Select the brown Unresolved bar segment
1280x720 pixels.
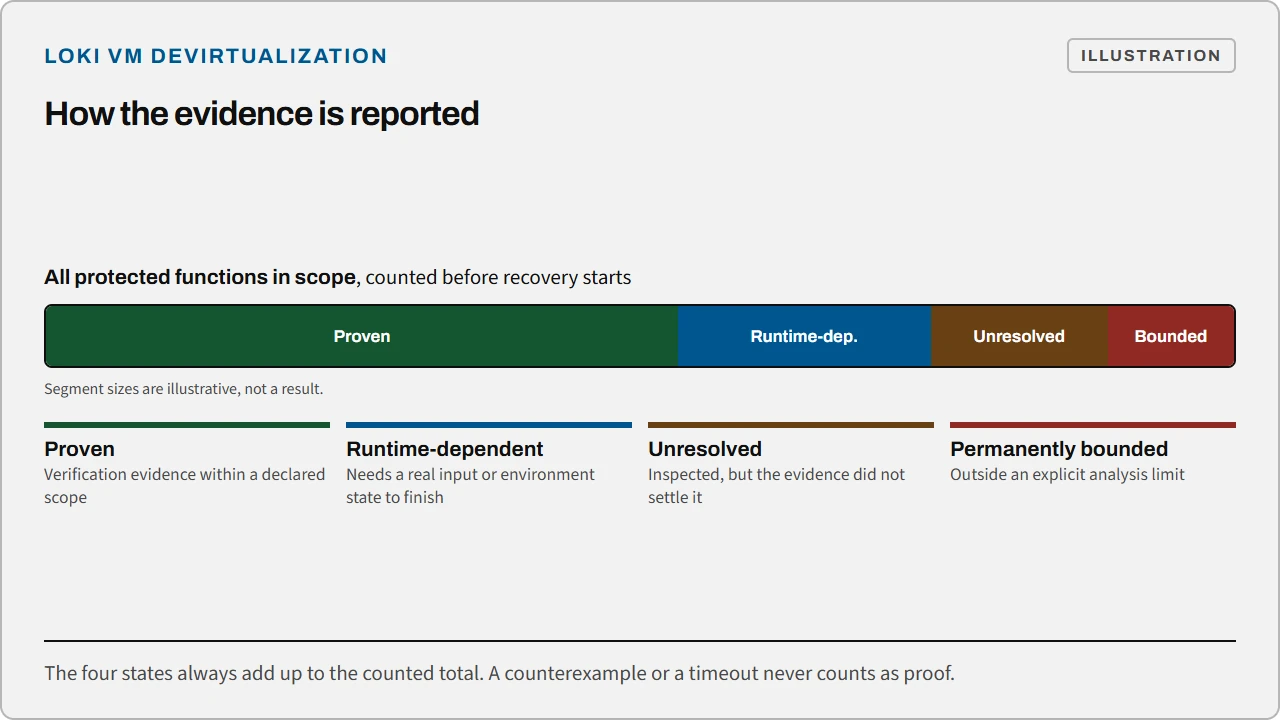point(1019,336)
